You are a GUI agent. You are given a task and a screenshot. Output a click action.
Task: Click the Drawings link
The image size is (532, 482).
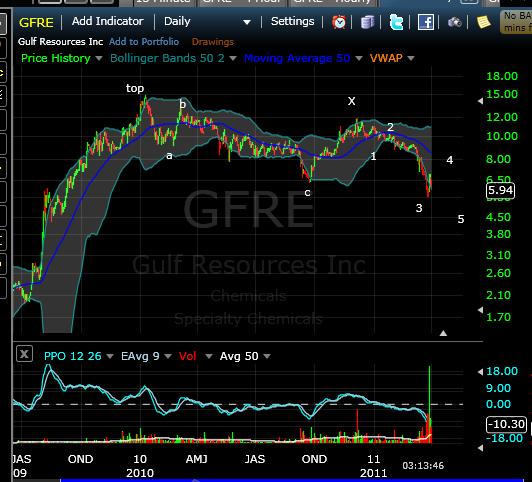click(x=213, y=42)
